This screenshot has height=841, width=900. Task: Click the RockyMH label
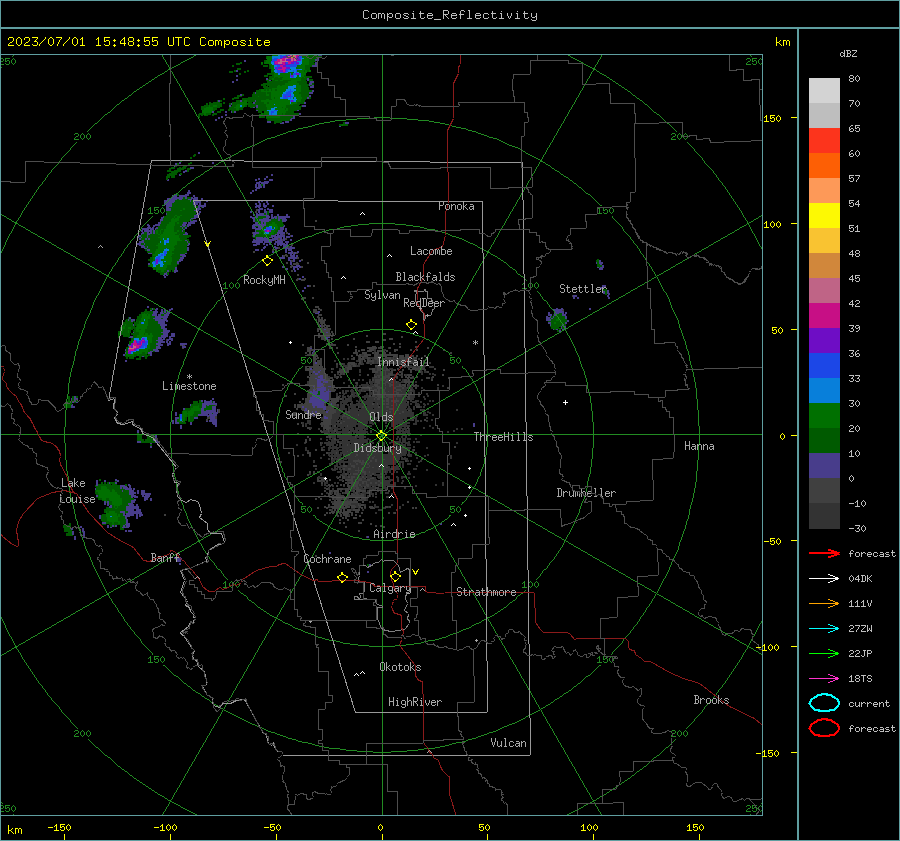tap(264, 280)
